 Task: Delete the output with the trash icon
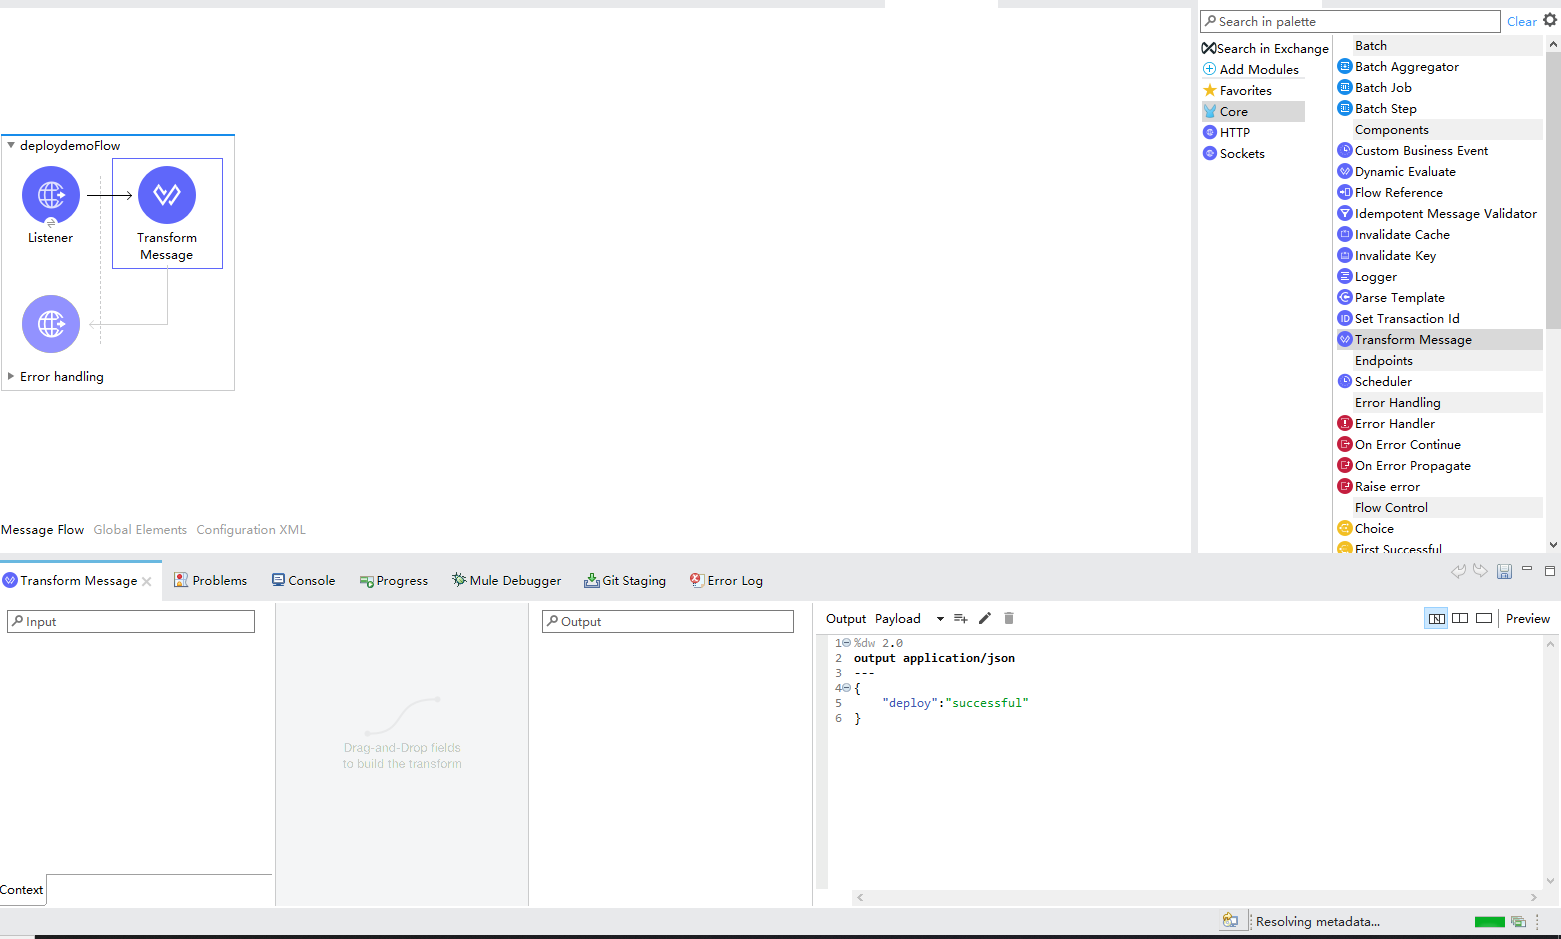(1008, 618)
